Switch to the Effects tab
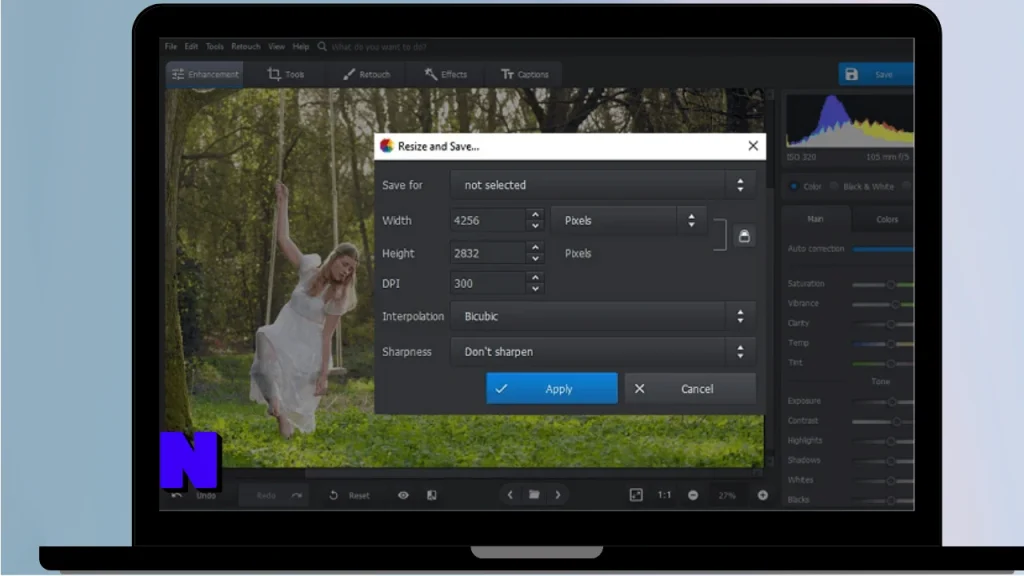 [446, 74]
